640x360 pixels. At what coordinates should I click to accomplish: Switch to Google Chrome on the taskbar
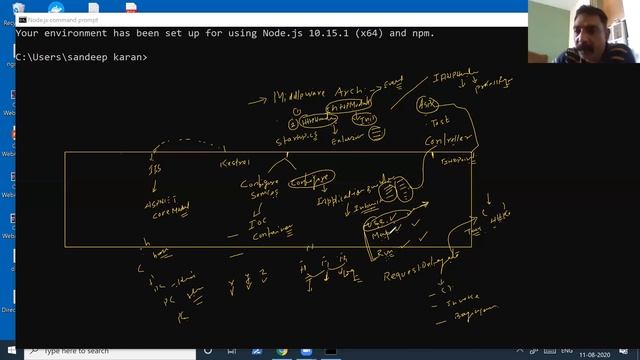click(x=282, y=351)
